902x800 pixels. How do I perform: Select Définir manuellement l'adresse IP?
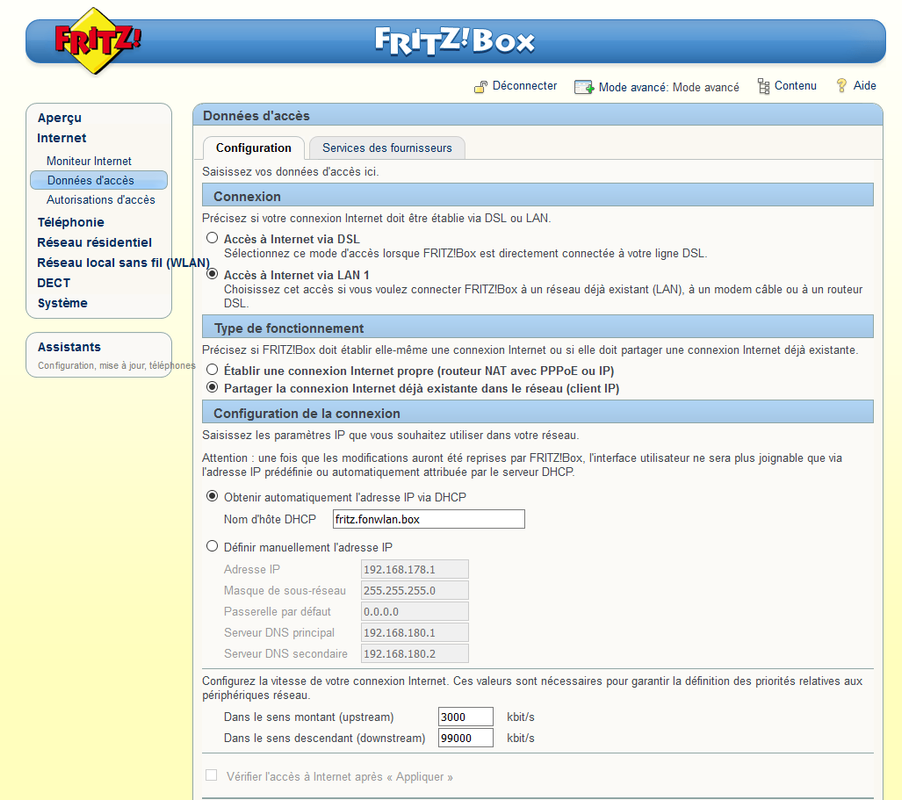pos(212,546)
